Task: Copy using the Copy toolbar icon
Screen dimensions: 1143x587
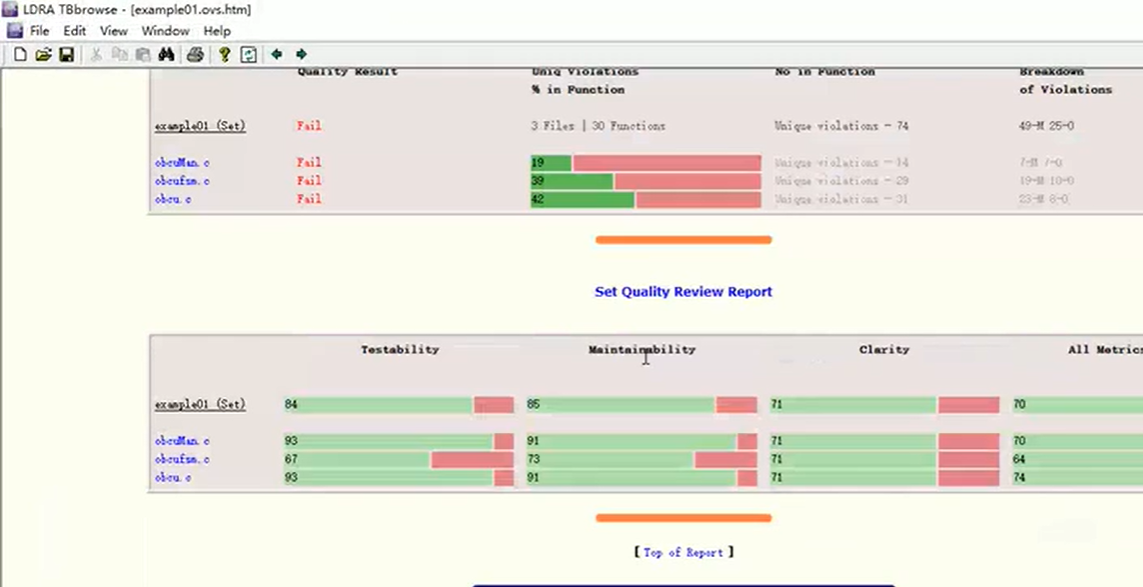Action: 119,55
